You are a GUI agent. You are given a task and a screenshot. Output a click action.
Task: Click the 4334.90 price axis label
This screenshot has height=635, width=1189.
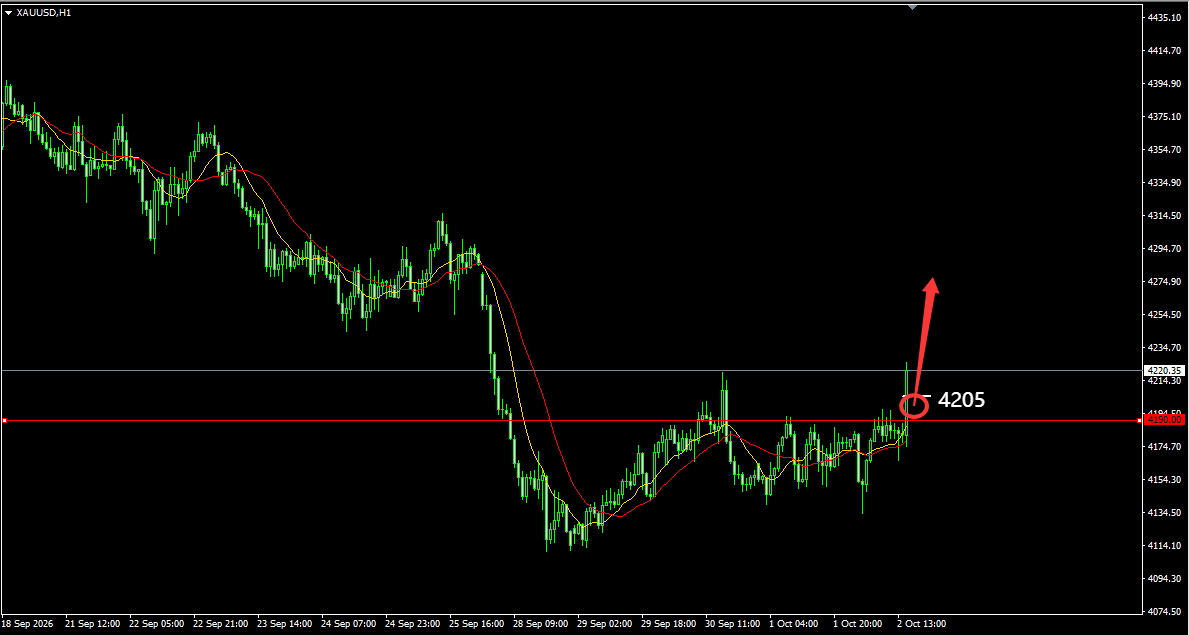[1165, 183]
